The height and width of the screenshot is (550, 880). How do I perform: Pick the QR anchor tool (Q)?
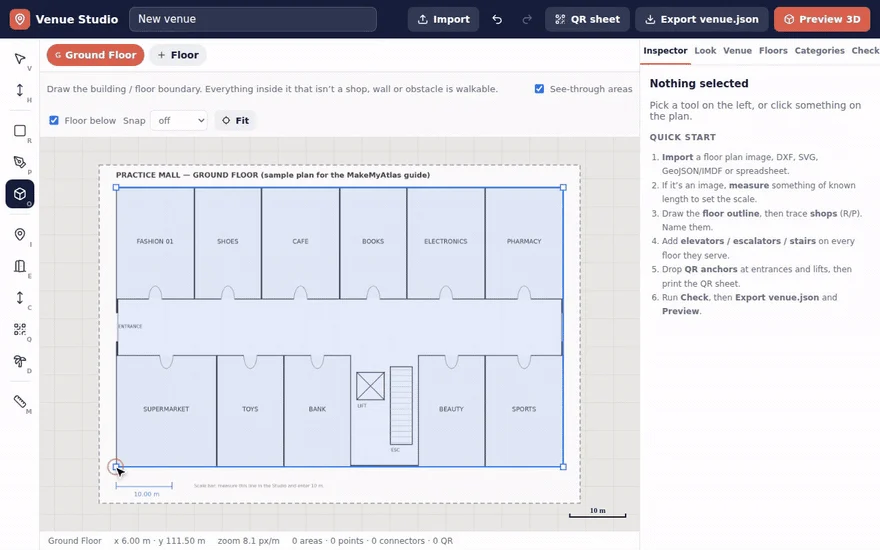(20, 329)
